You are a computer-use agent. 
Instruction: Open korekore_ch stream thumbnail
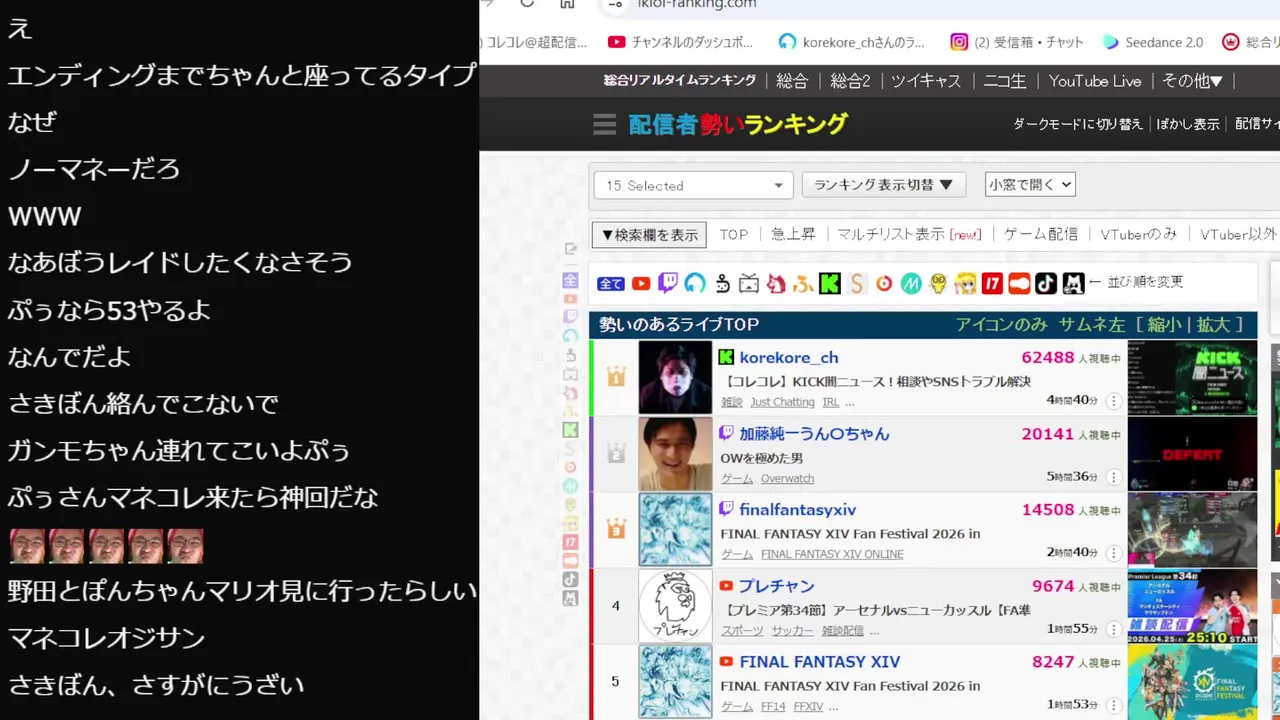(x=1192, y=377)
